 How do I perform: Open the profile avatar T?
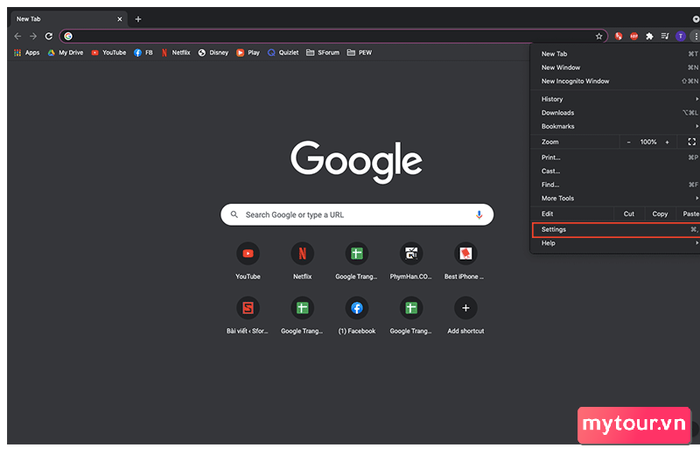click(x=680, y=36)
